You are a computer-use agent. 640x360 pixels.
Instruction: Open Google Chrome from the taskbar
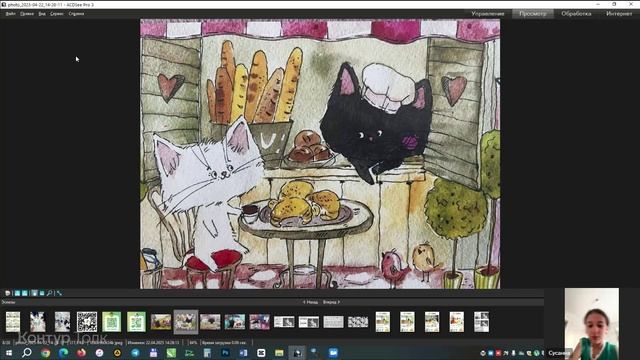point(45,353)
